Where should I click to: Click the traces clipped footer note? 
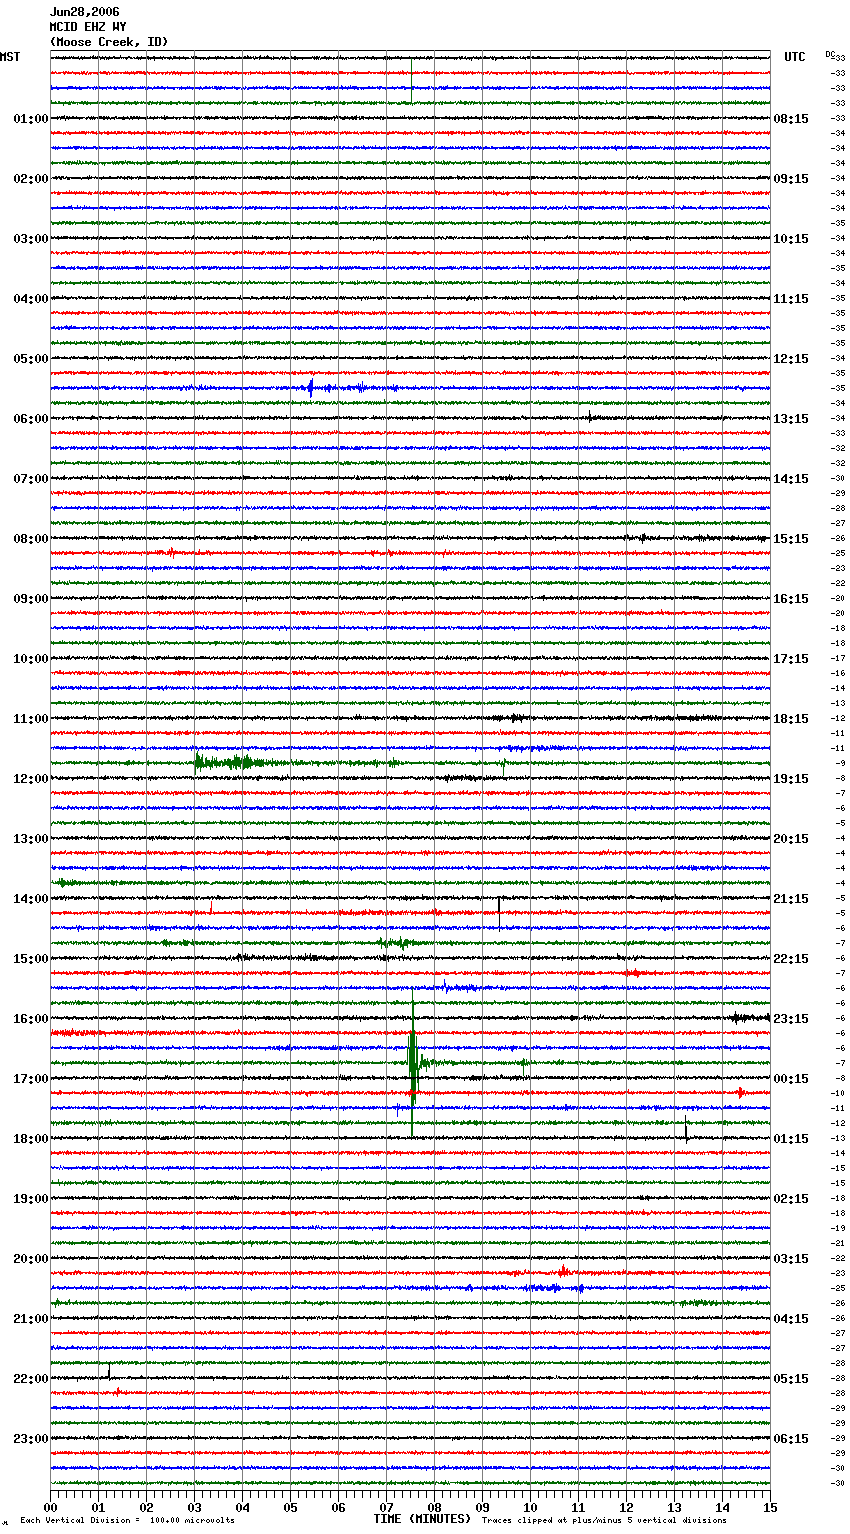[x=604, y=1521]
